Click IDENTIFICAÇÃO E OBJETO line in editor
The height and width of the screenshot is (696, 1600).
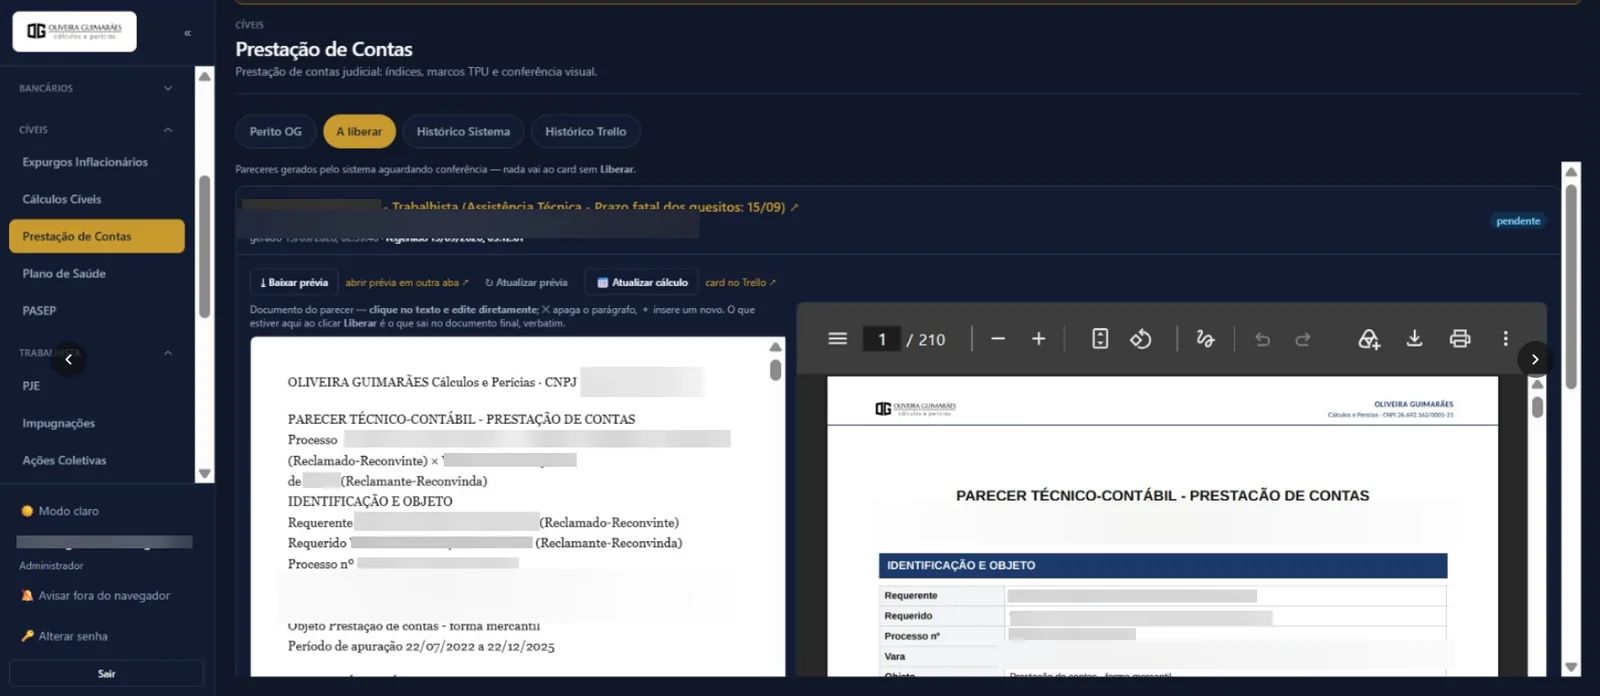370,502
